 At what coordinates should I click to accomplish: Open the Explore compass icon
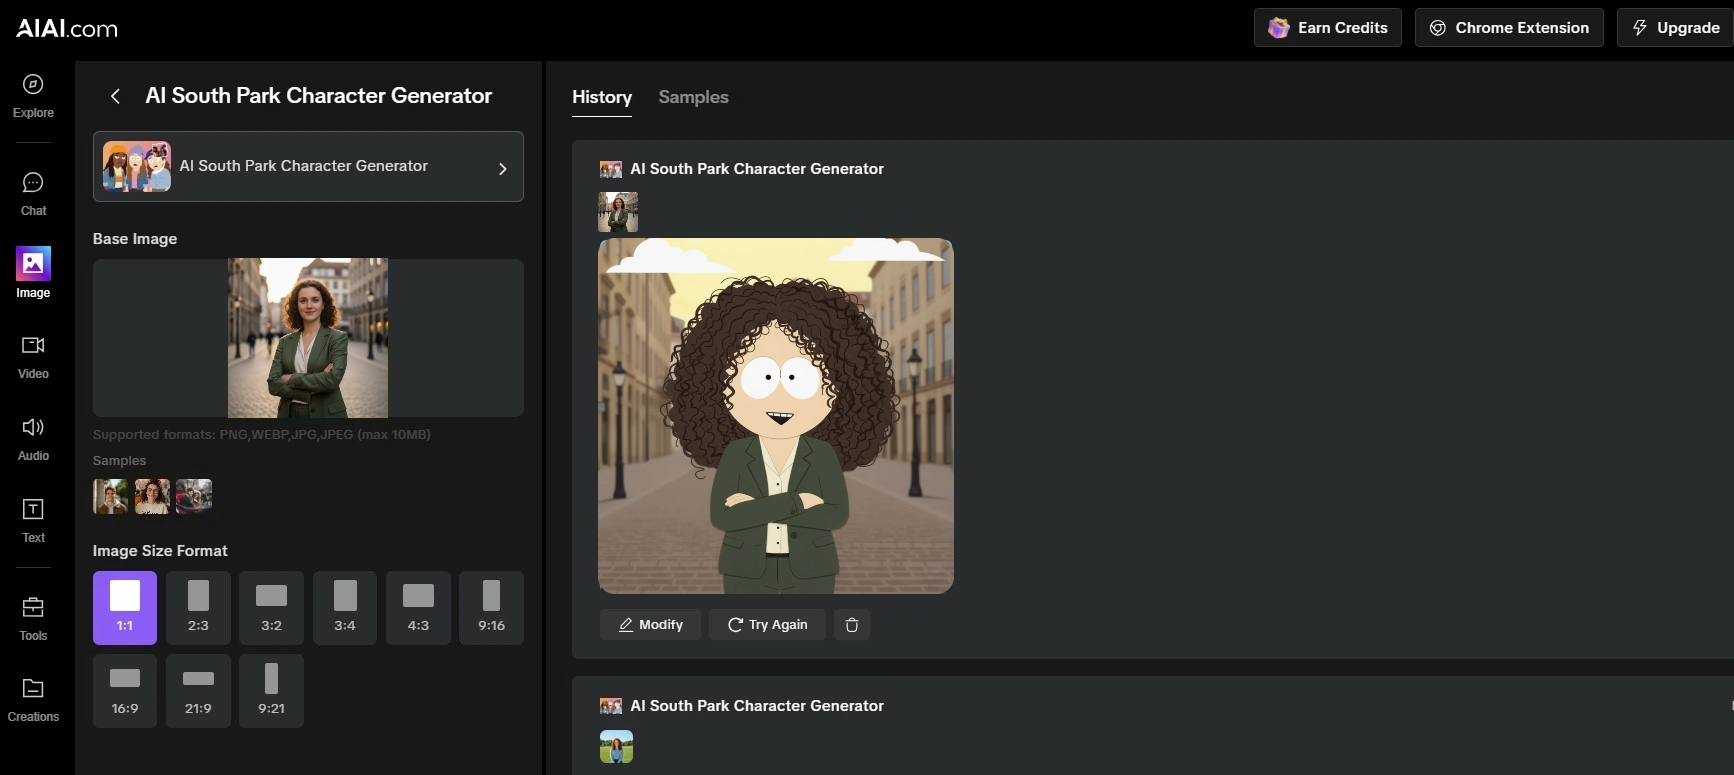click(x=33, y=84)
